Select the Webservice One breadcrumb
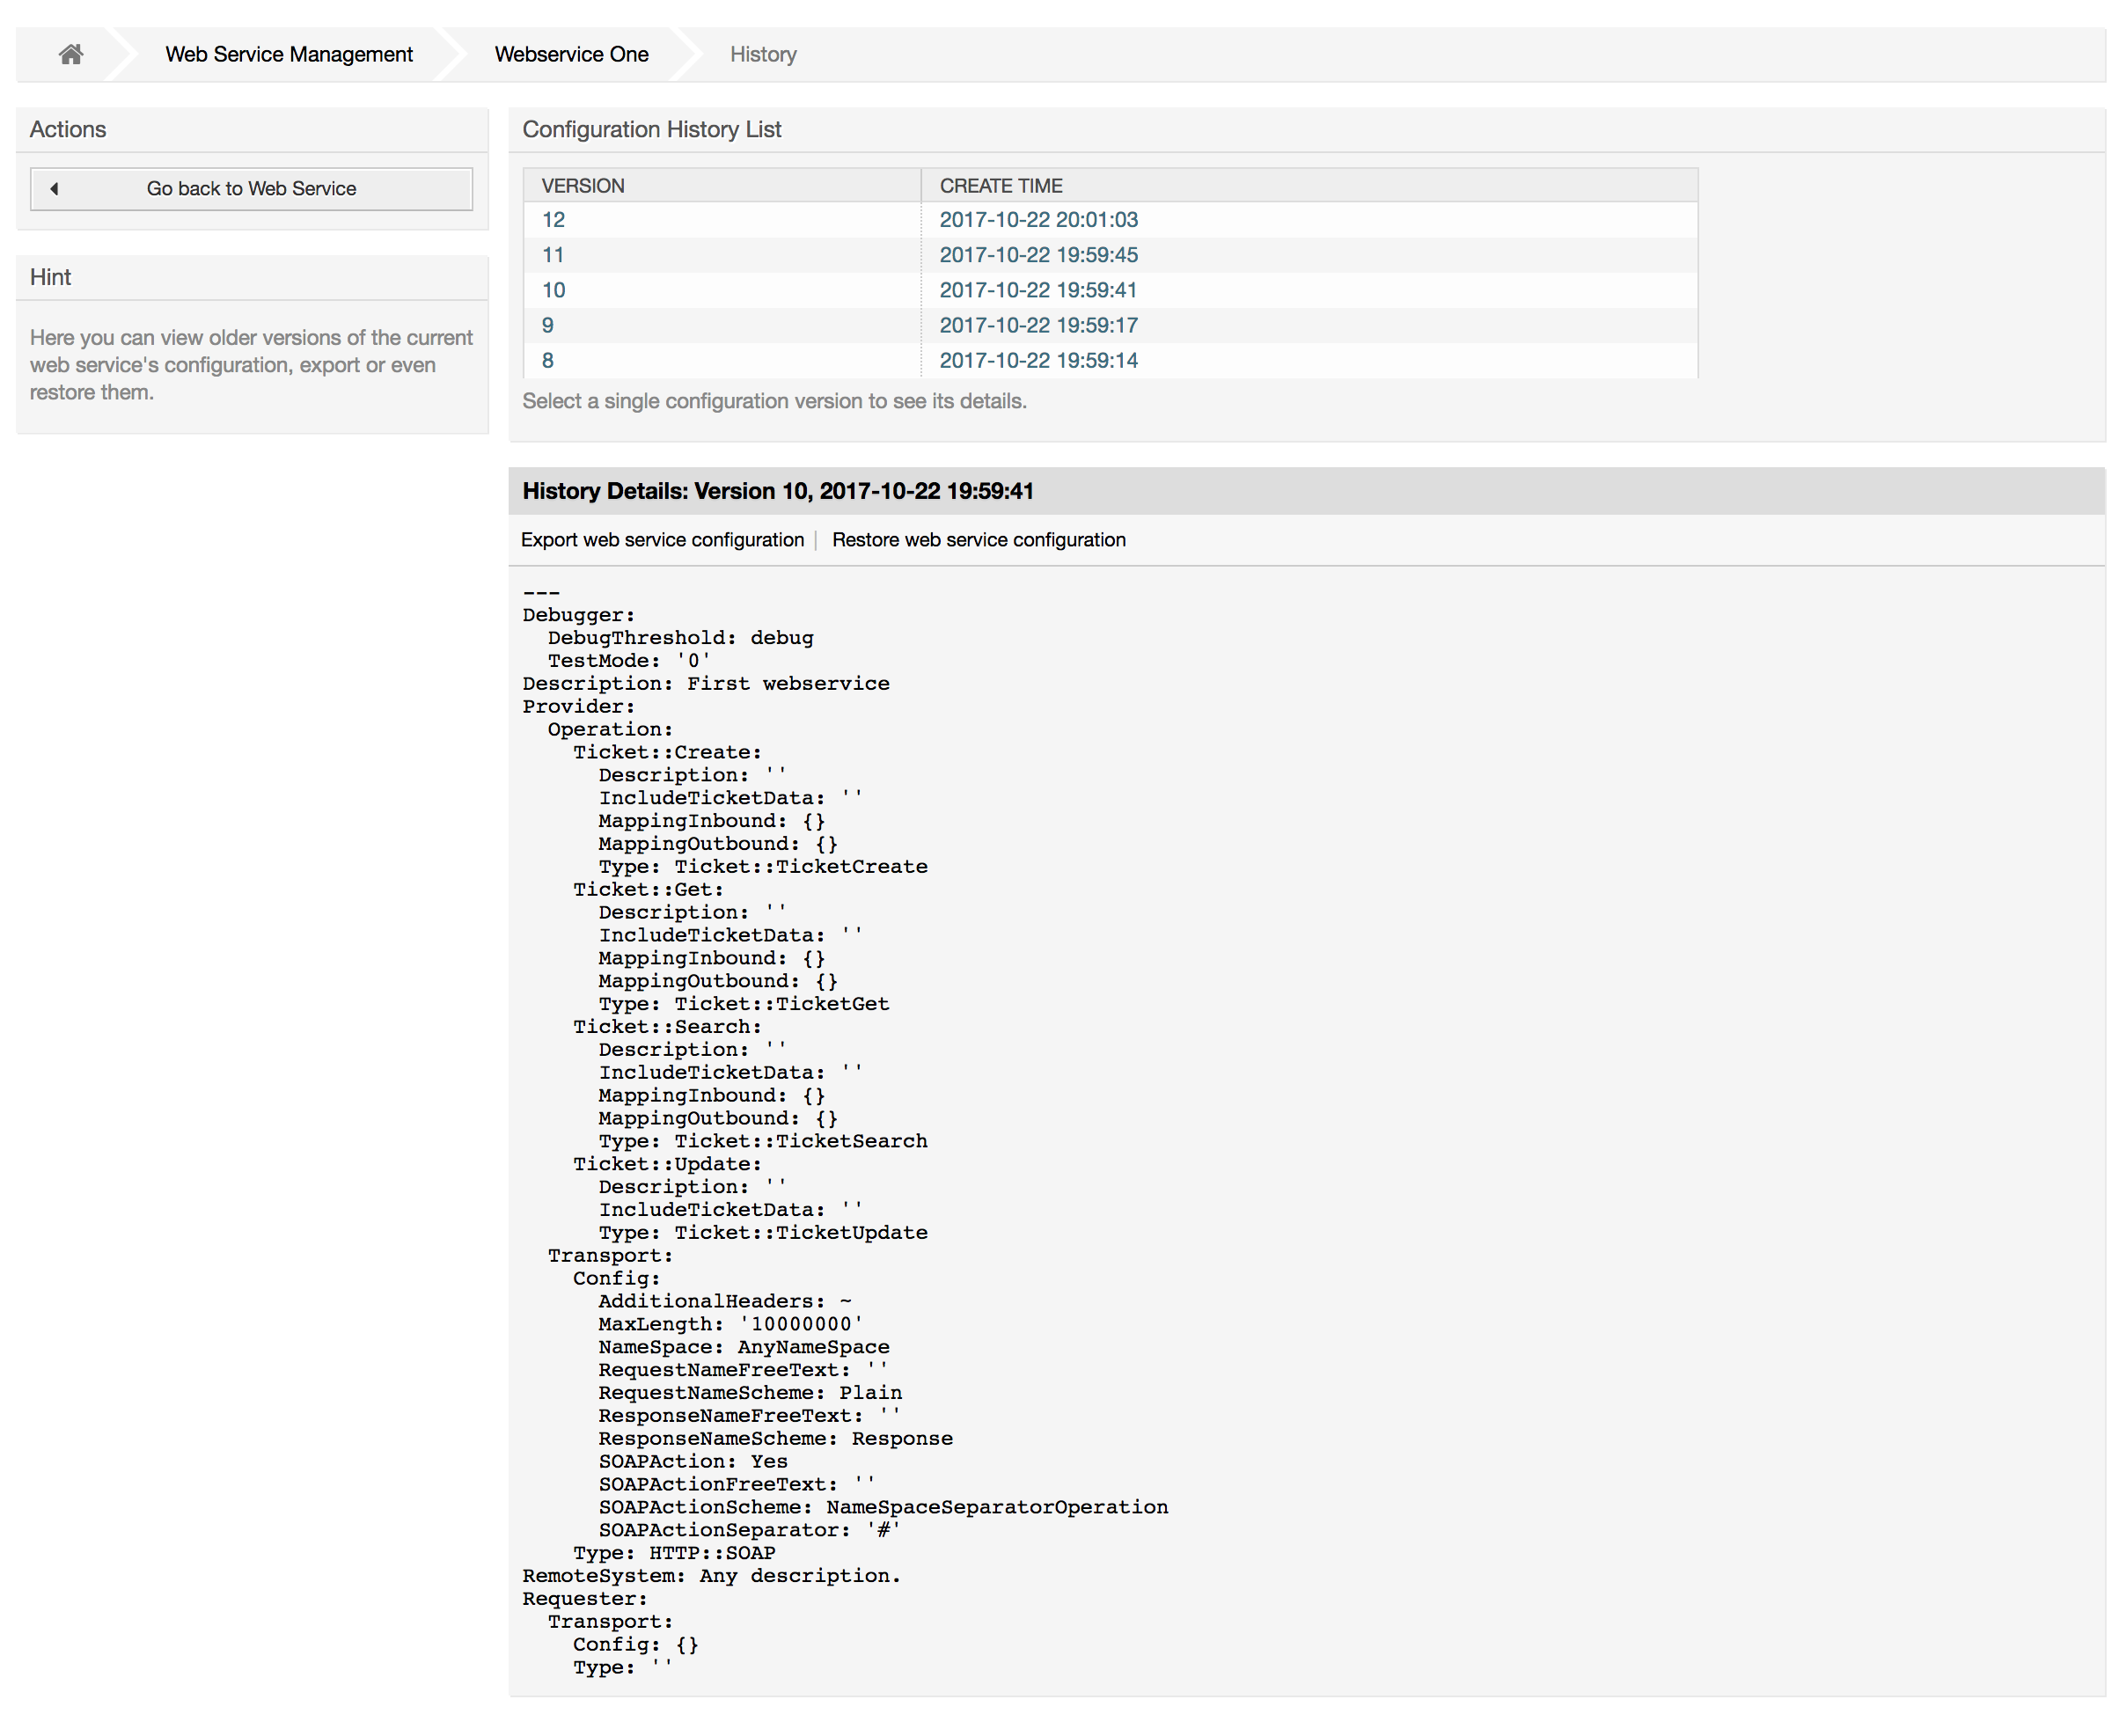 pyautogui.click(x=571, y=54)
